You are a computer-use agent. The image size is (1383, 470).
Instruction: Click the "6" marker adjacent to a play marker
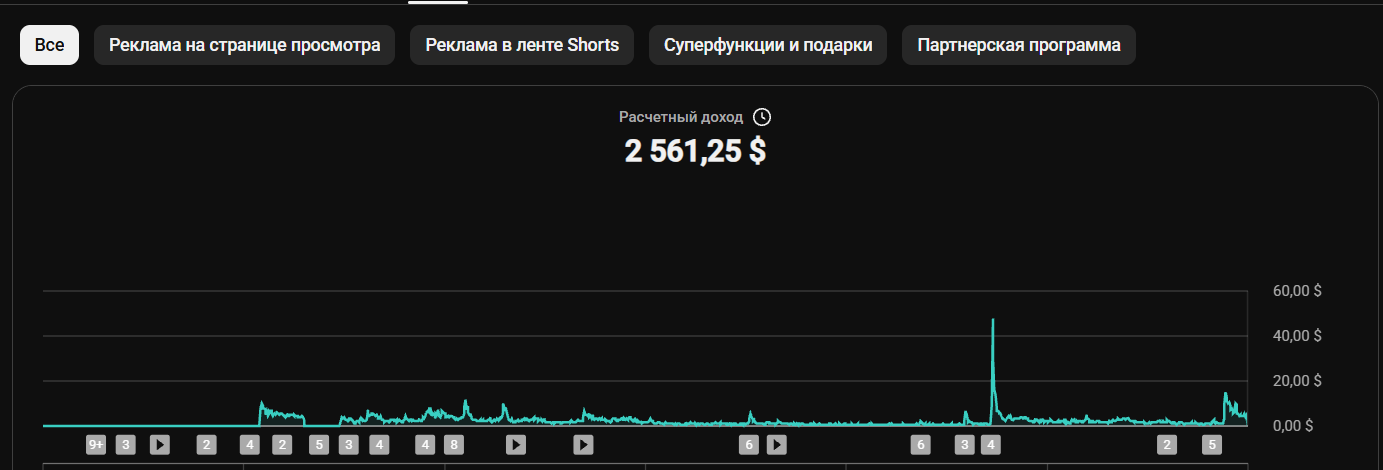point(749,445)
